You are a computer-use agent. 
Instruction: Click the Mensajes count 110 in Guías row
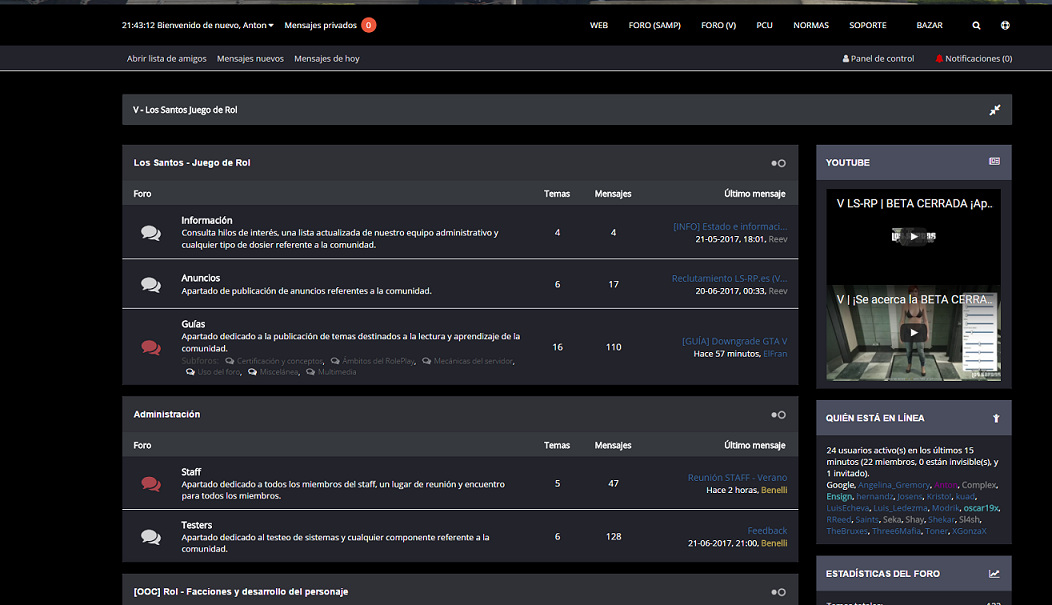click(613, 347)
